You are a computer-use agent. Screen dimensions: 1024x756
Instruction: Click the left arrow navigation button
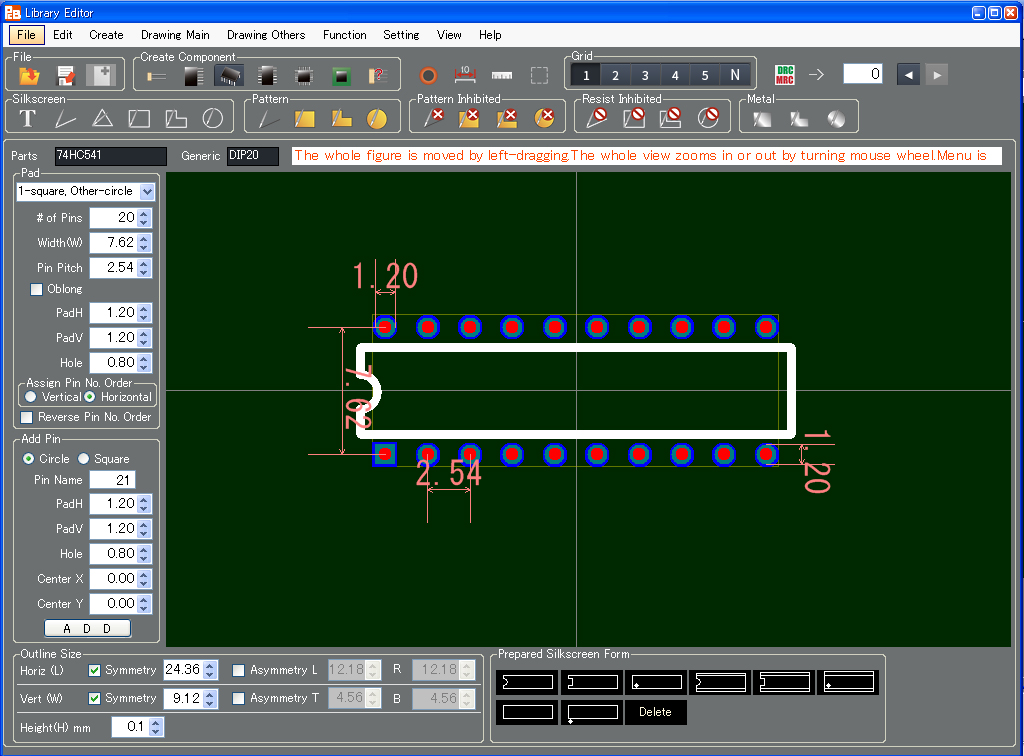(908, 75)
